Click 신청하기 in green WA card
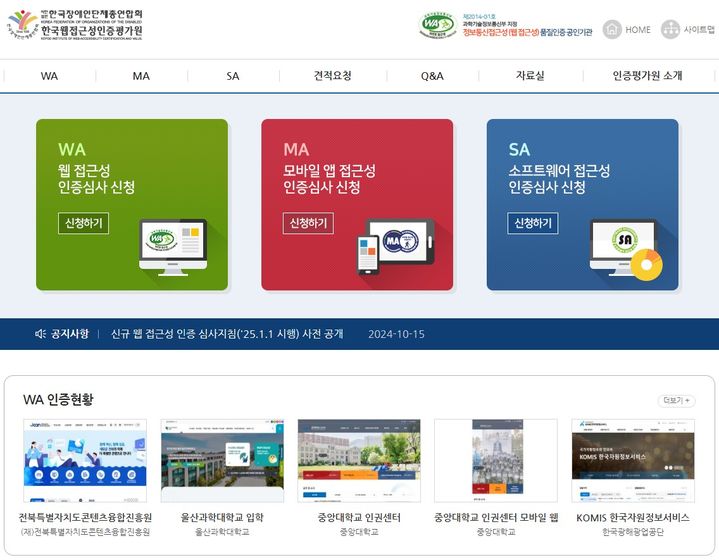 click(83, 223)
